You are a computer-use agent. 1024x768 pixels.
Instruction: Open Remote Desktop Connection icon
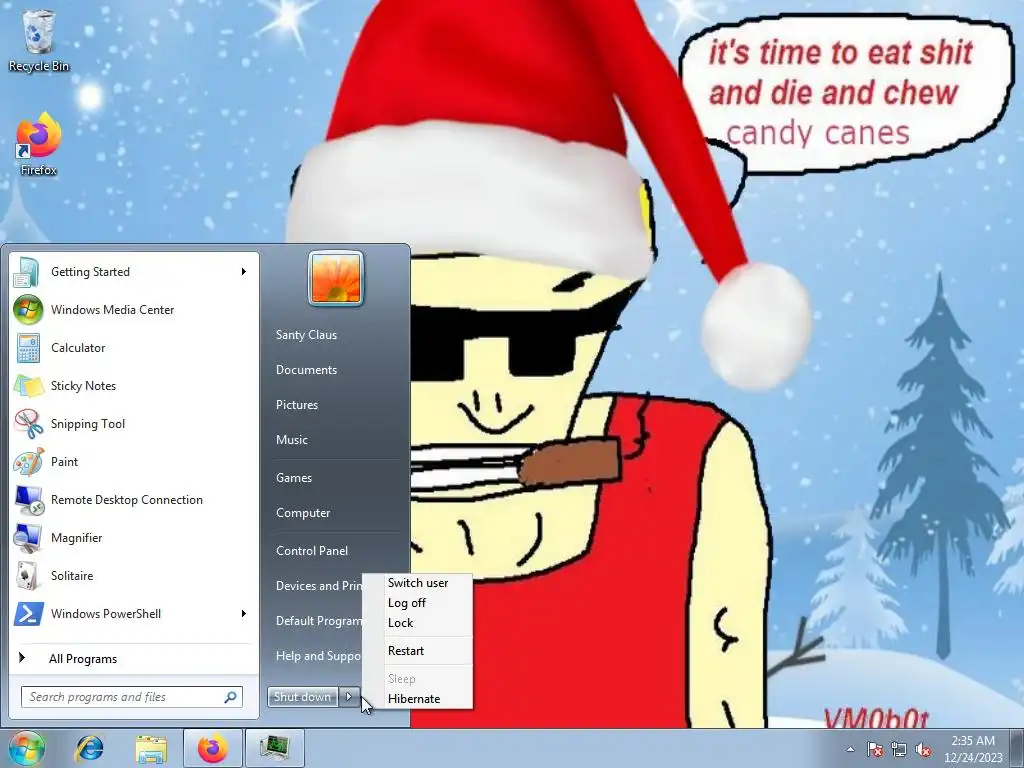point(28,500)
